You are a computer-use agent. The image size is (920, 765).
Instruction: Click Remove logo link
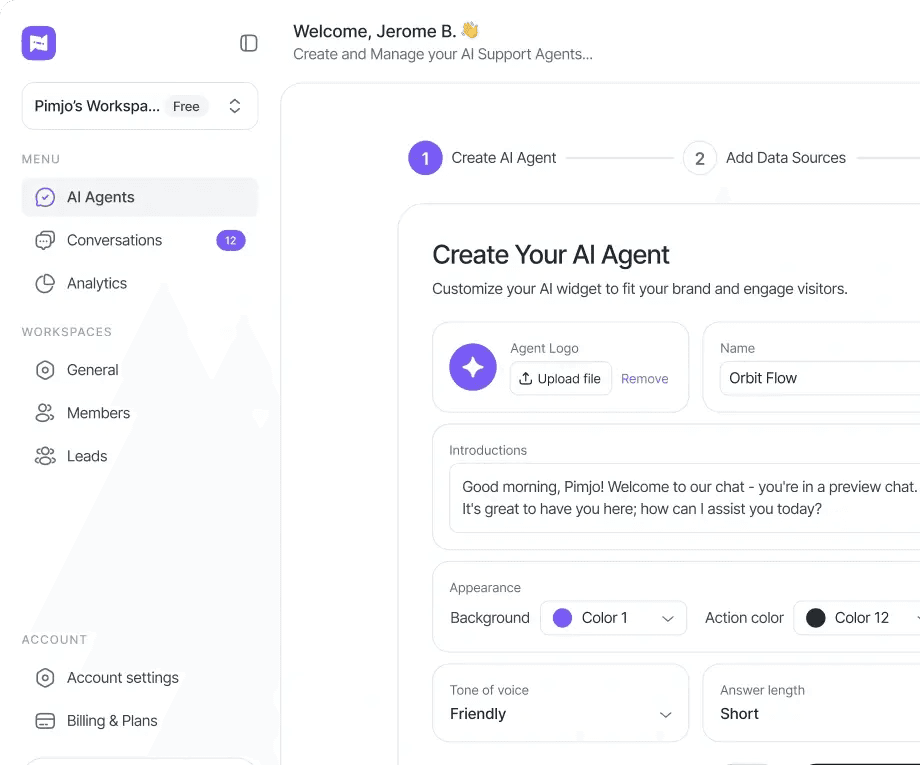pyautogui.click(x=644, y=379)
